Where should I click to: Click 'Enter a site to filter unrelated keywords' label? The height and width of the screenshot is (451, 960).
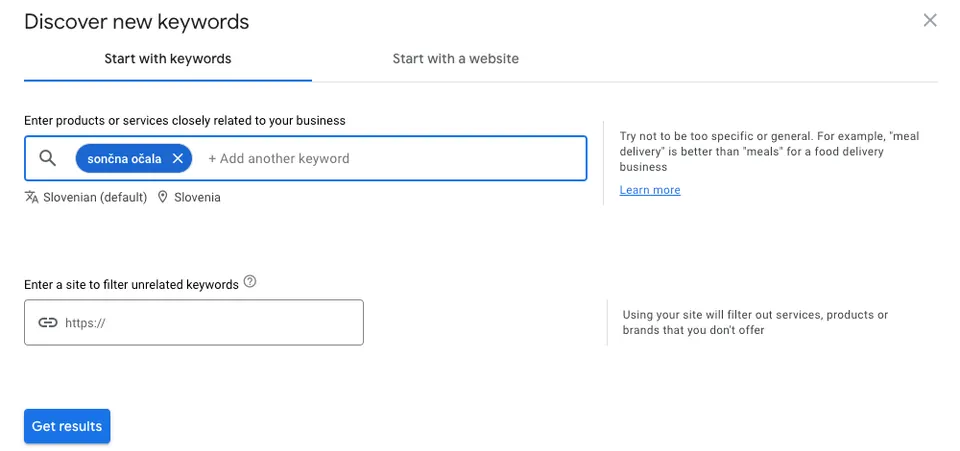[132, 285]
